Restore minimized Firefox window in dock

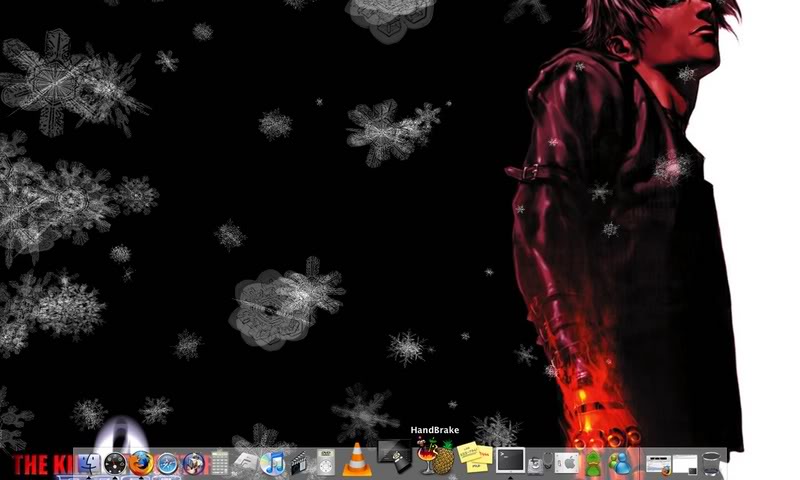pyautogui.click(x=658, y=465)
